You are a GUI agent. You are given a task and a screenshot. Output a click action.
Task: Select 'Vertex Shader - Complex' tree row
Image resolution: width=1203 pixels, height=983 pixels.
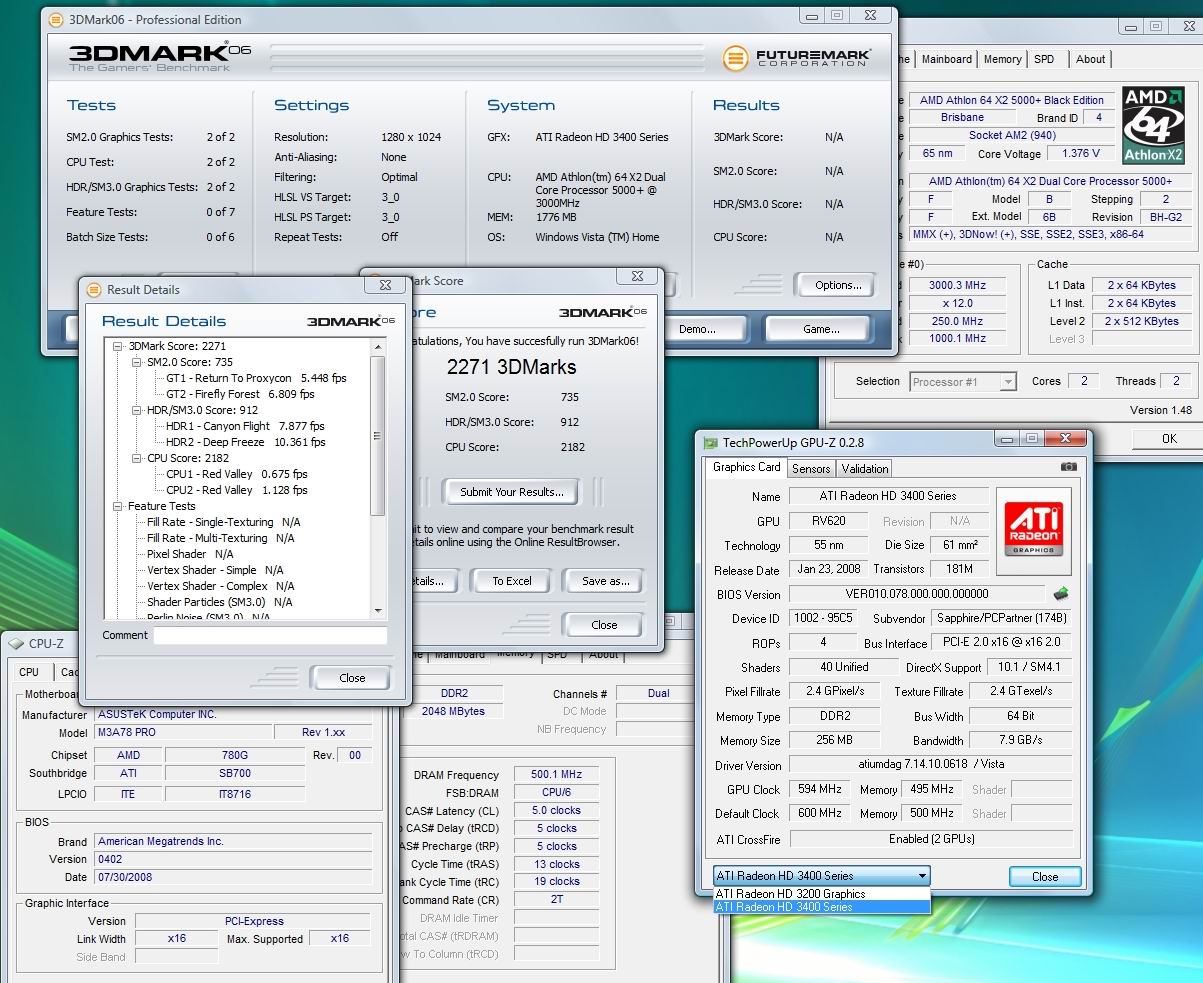pos(221,586)
